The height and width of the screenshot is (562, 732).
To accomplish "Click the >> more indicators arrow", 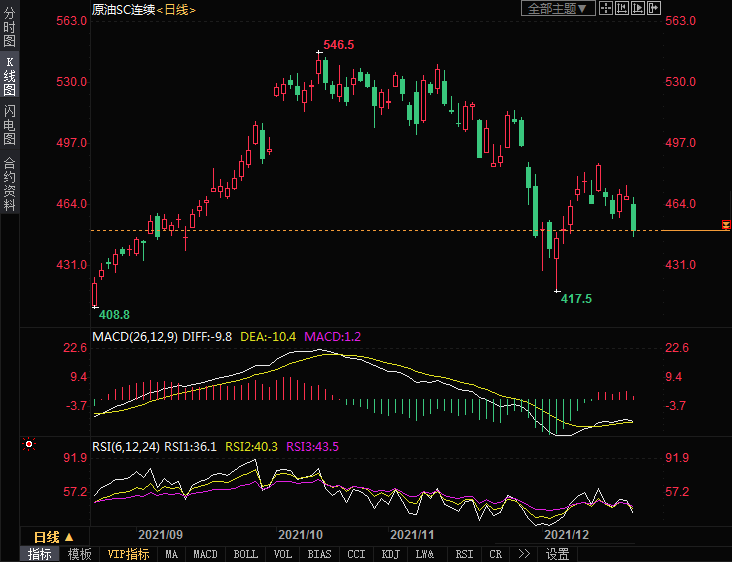I will click(x=524, y=554).
